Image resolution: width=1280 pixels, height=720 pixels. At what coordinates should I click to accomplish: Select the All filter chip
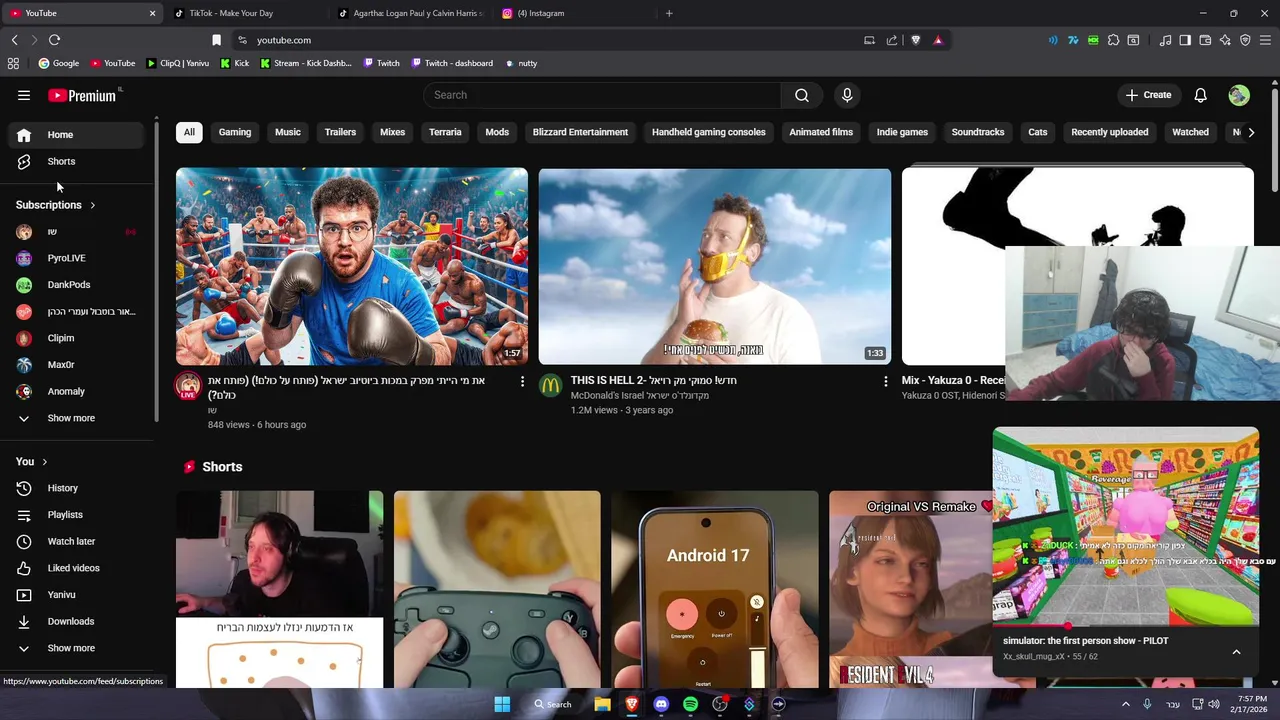coord(189,132)
